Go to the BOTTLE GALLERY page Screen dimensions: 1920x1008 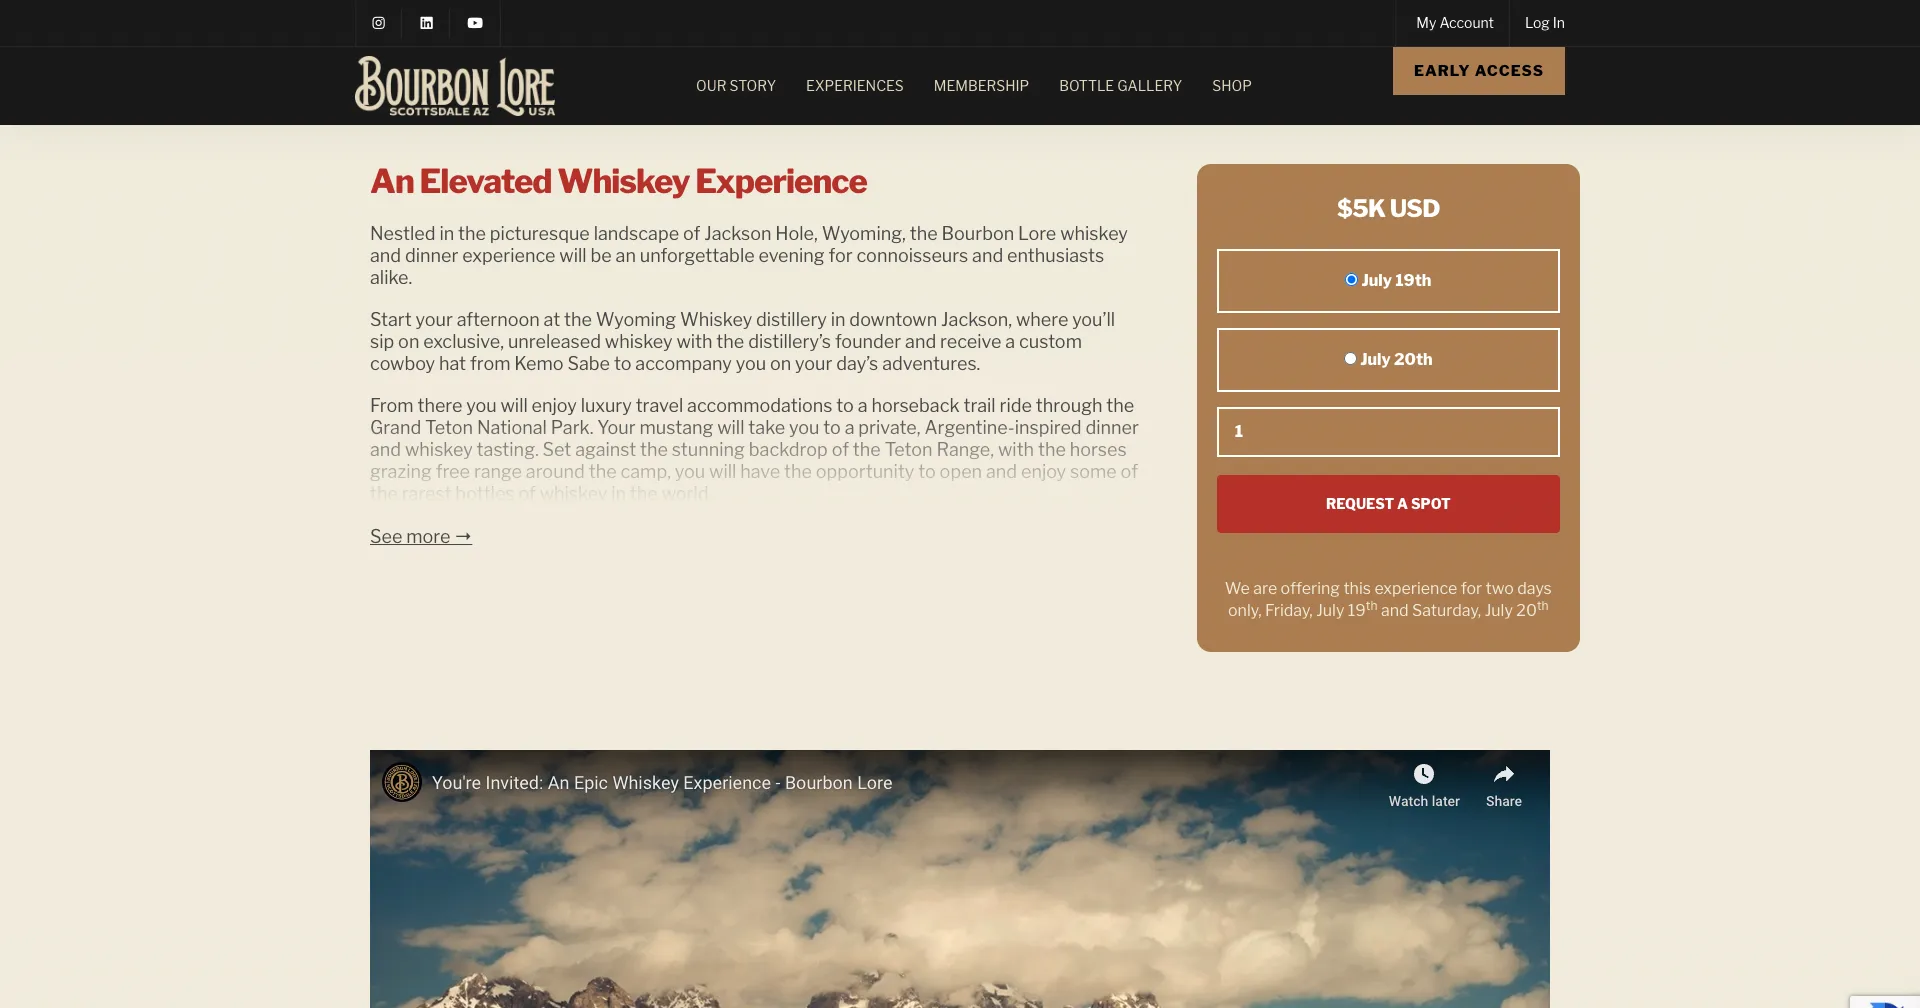point(1120,86)
